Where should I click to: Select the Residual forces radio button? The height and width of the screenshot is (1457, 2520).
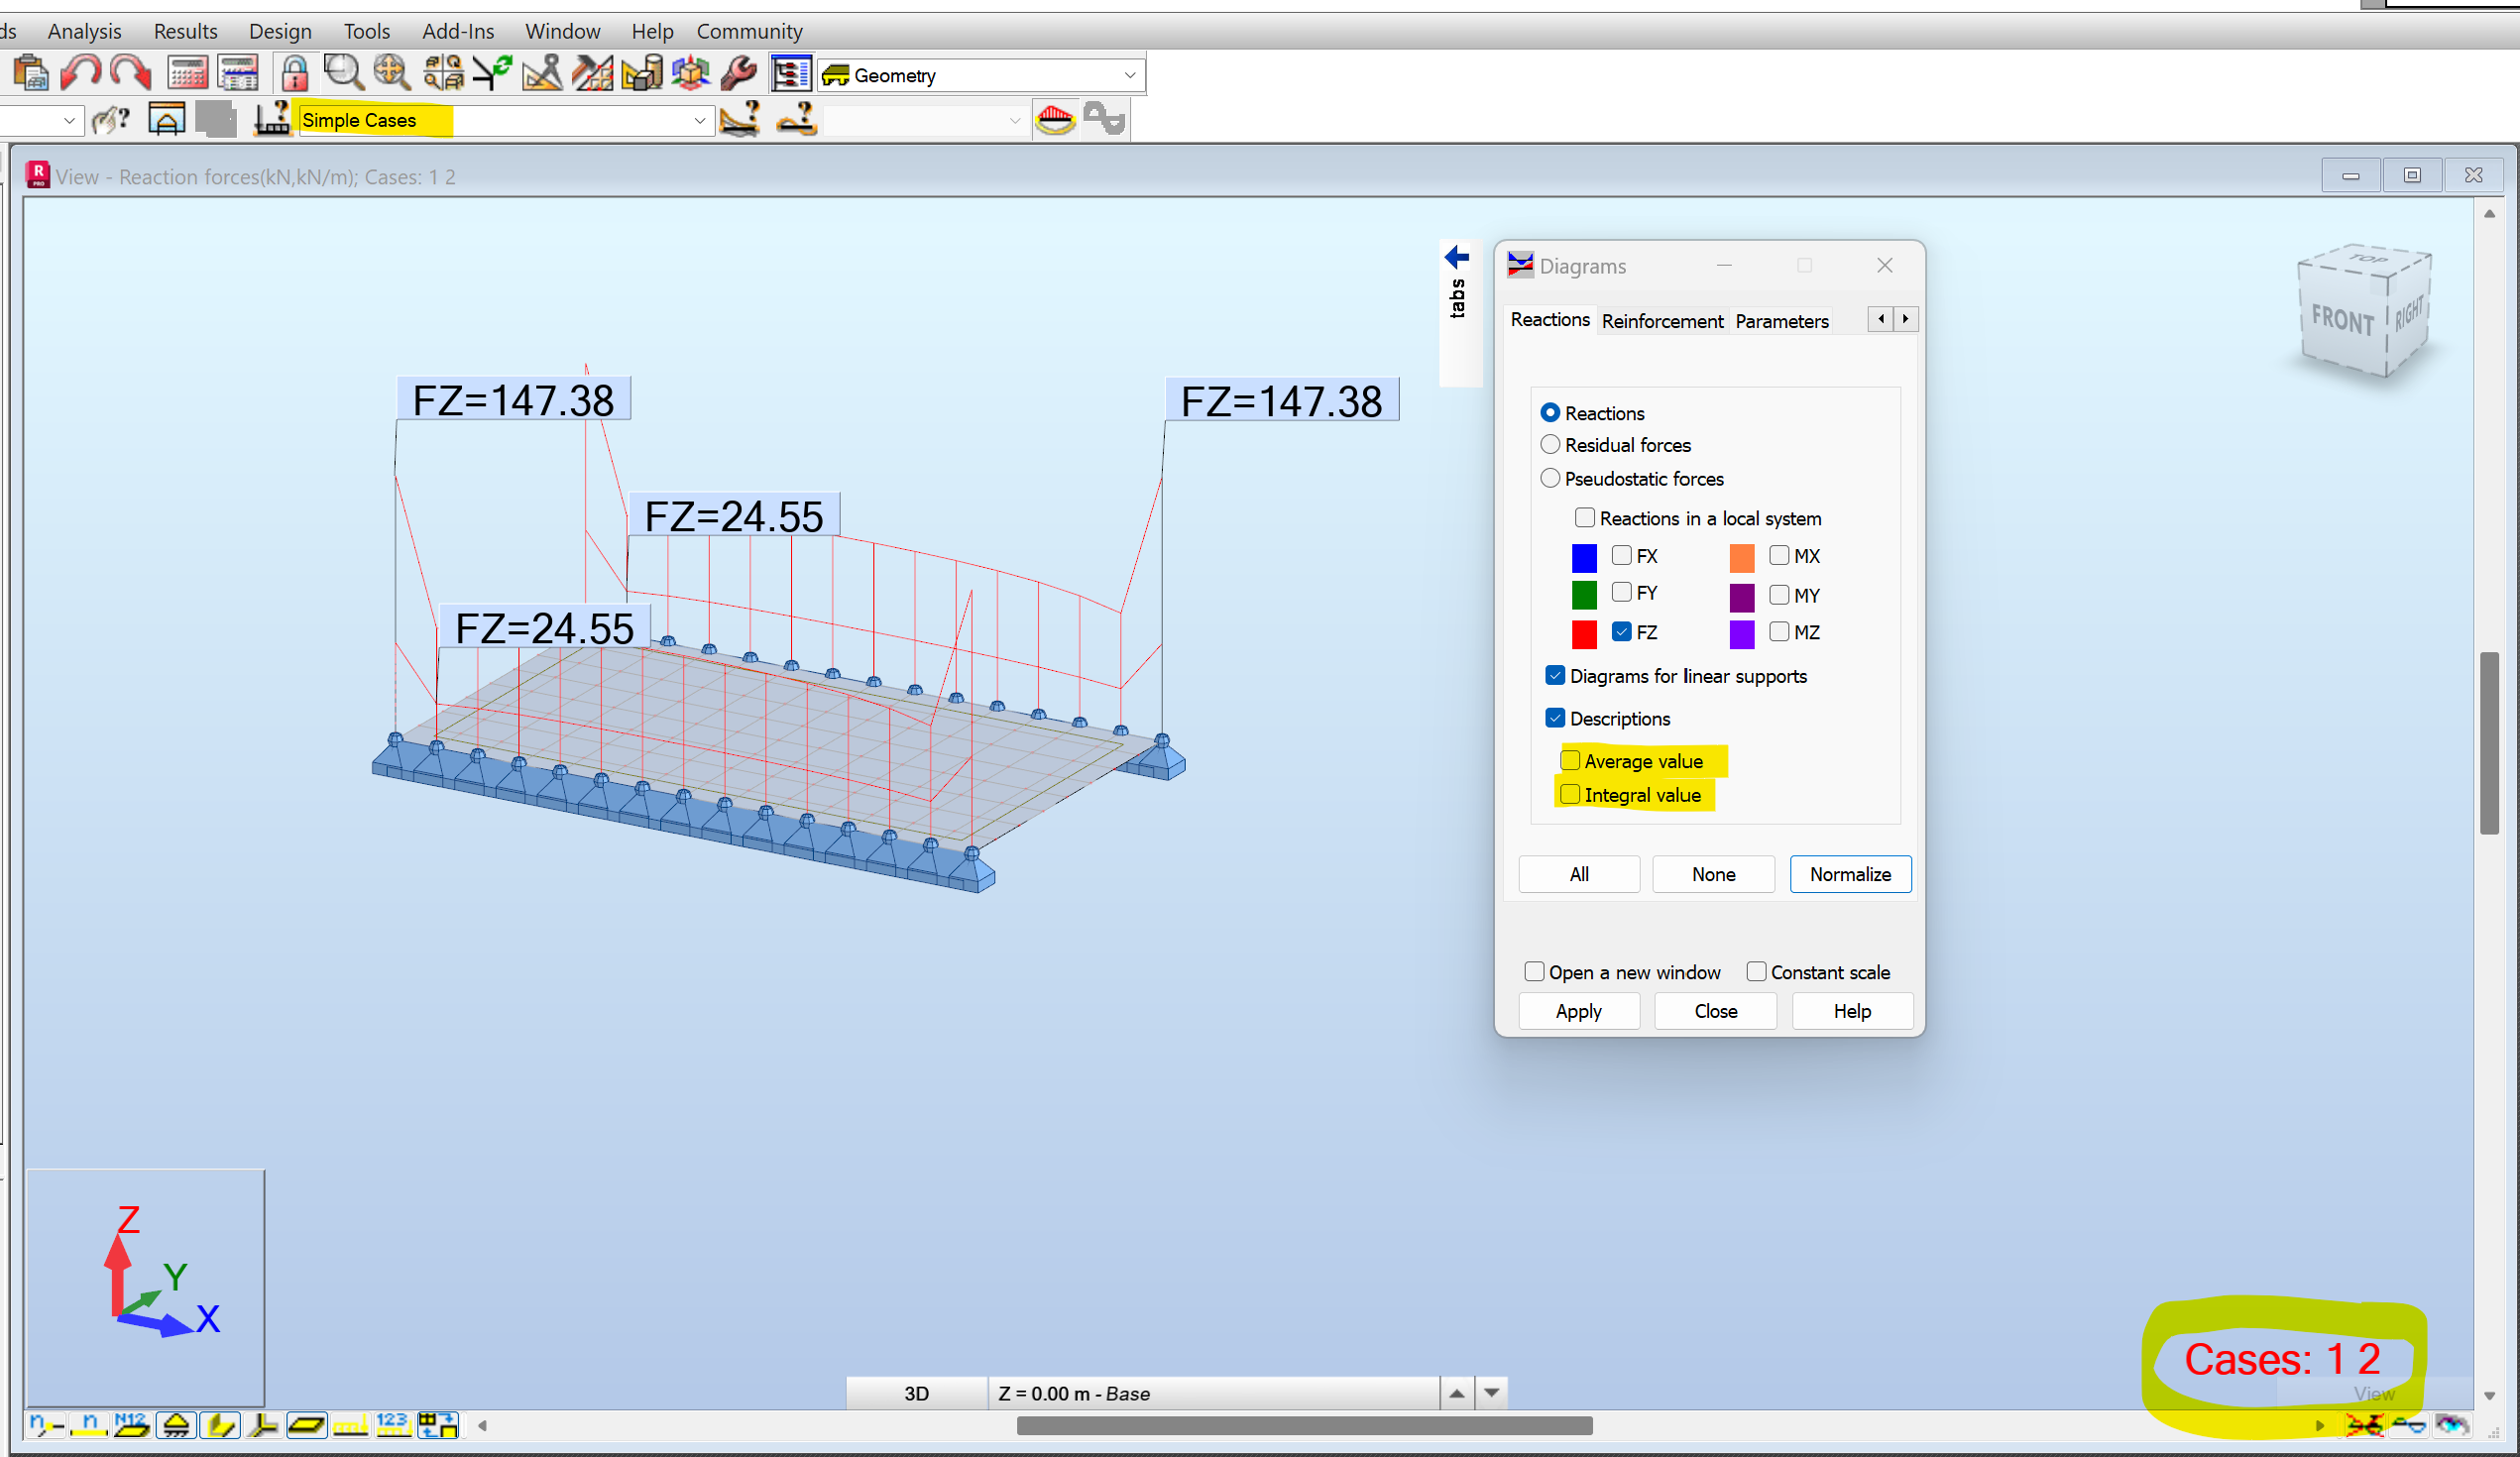1550,445
